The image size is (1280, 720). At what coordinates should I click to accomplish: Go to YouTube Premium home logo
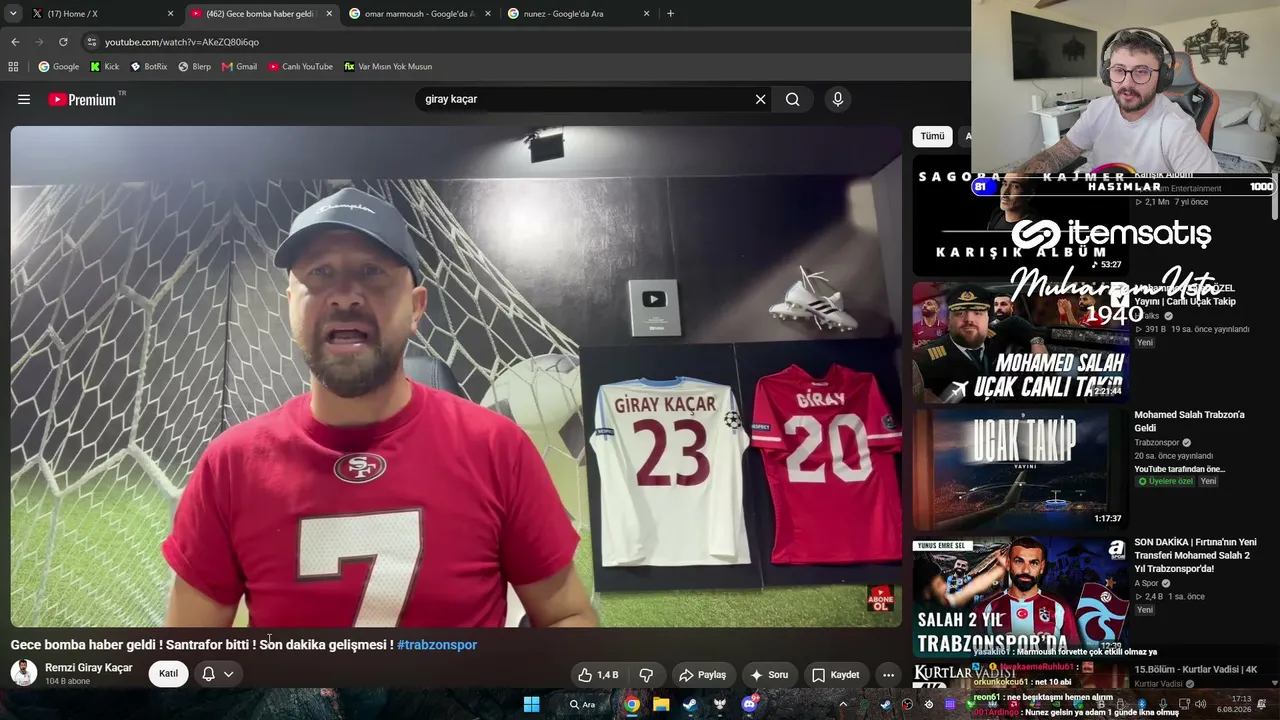click(82, 99)
